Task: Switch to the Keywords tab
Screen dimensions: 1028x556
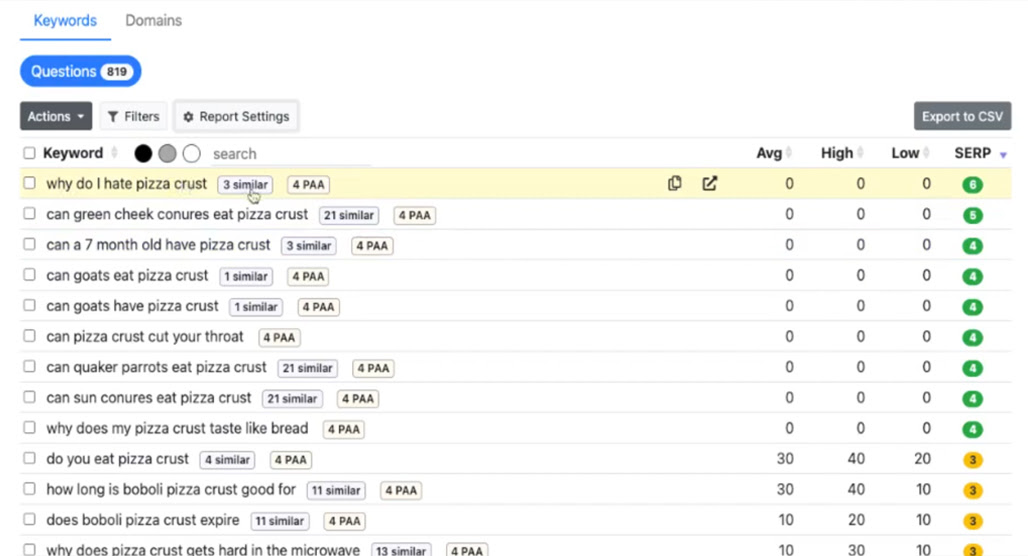Action: [x=65, y=20]
